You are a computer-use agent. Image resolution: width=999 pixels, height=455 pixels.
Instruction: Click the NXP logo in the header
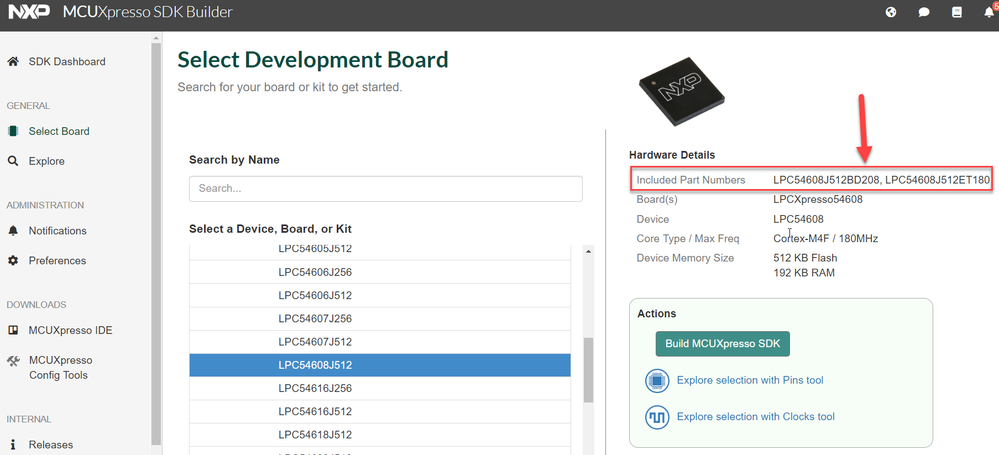coord(26,12)
